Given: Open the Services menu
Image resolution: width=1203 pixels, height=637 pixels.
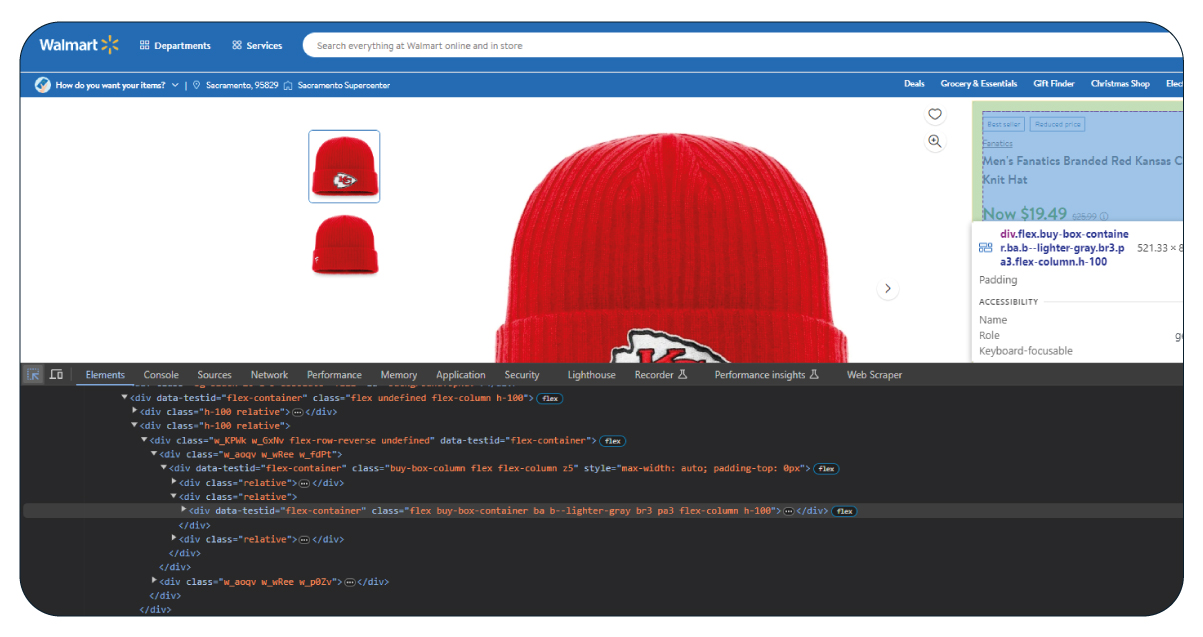Looking at the screenshot, I should [257, 45].
